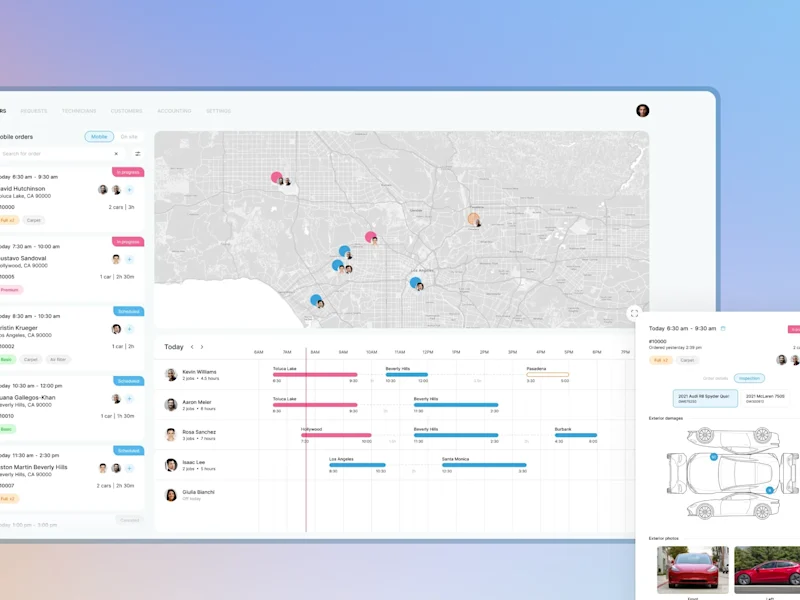The image size is (800, 600).
Task: Switch order list to On site
Action: 129,137
